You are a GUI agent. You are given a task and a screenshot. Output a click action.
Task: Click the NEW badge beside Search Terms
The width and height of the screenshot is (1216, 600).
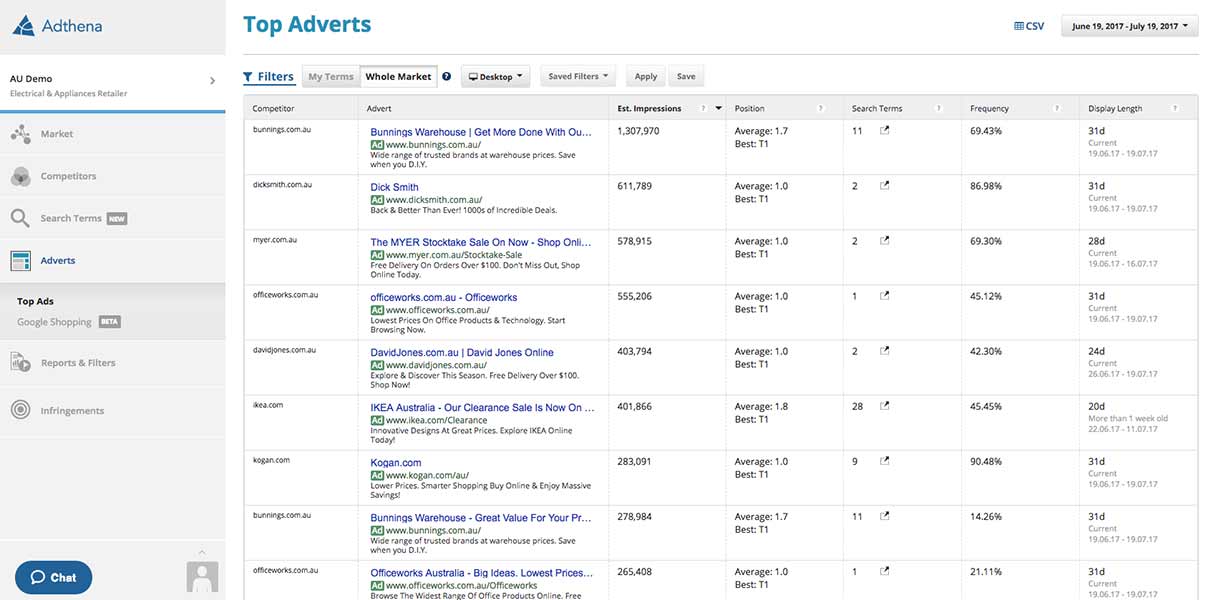(x=117, y=218)
